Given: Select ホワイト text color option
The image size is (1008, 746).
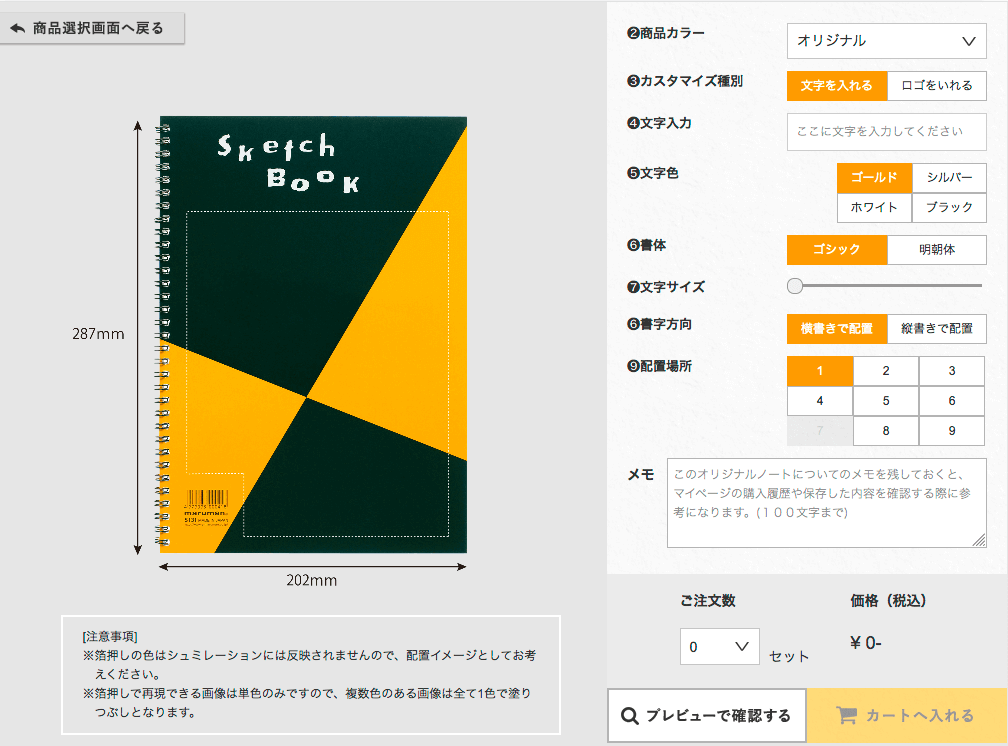Looking at the screenshot, I should tap(874, 207).
